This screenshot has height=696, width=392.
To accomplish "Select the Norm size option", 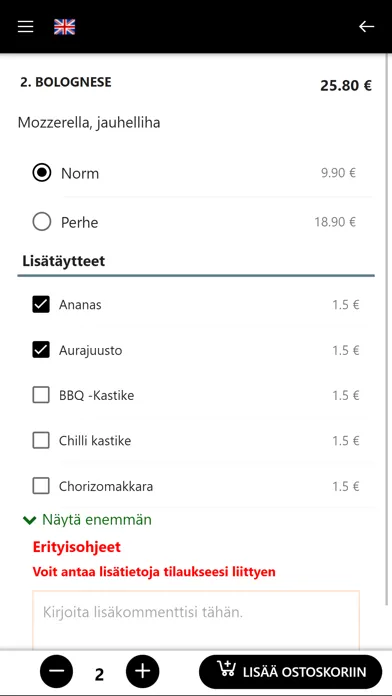I will 42,173.
